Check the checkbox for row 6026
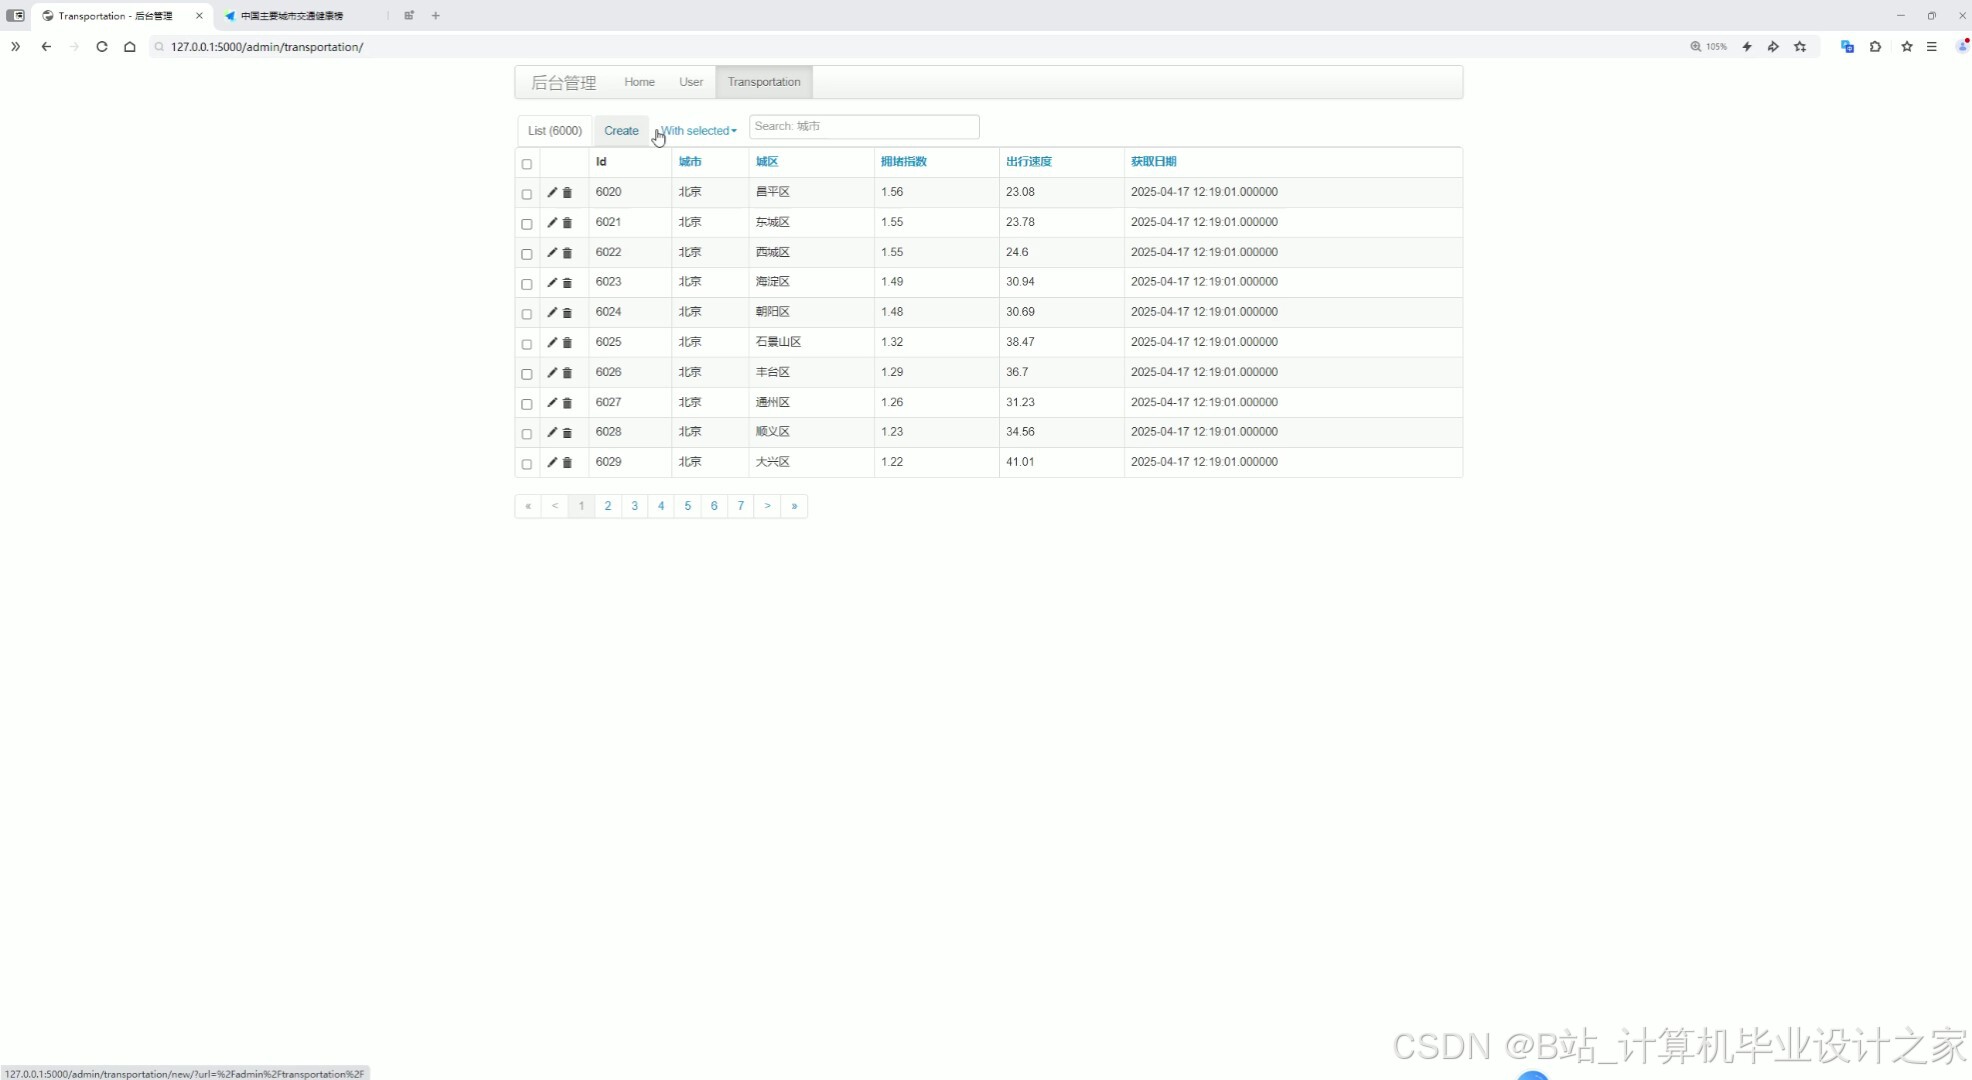1972x1080 pixels. (527, 374)
